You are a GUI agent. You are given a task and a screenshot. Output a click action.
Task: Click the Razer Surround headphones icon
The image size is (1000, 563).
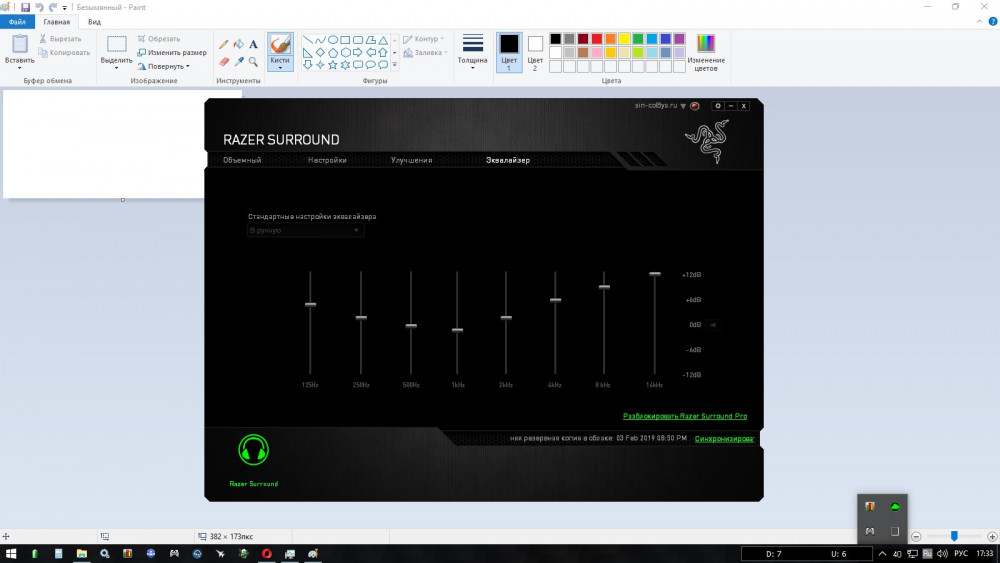(253, 450)
